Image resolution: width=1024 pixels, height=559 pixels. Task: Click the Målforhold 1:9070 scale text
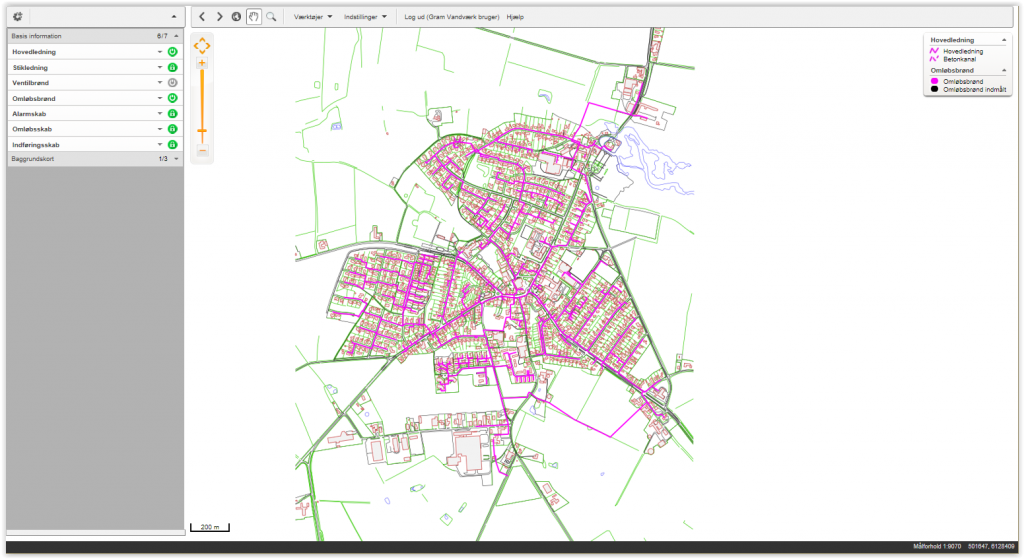point(937,547)
